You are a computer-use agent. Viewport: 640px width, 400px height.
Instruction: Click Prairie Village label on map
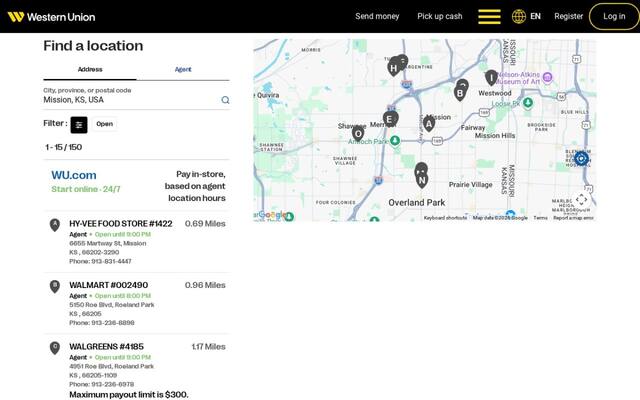[x=471, y=184]
